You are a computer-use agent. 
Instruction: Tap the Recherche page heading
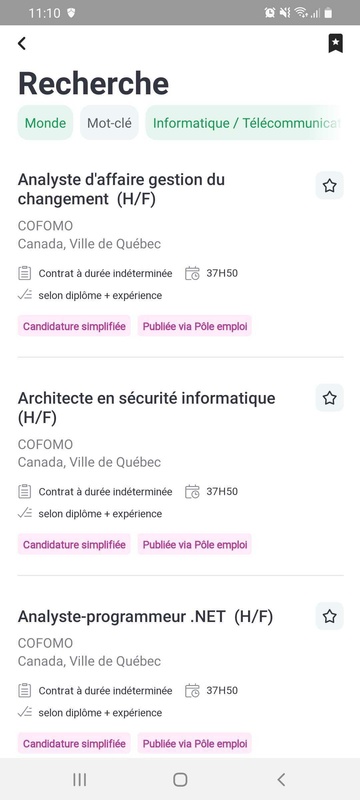click(x=93, y=84)
